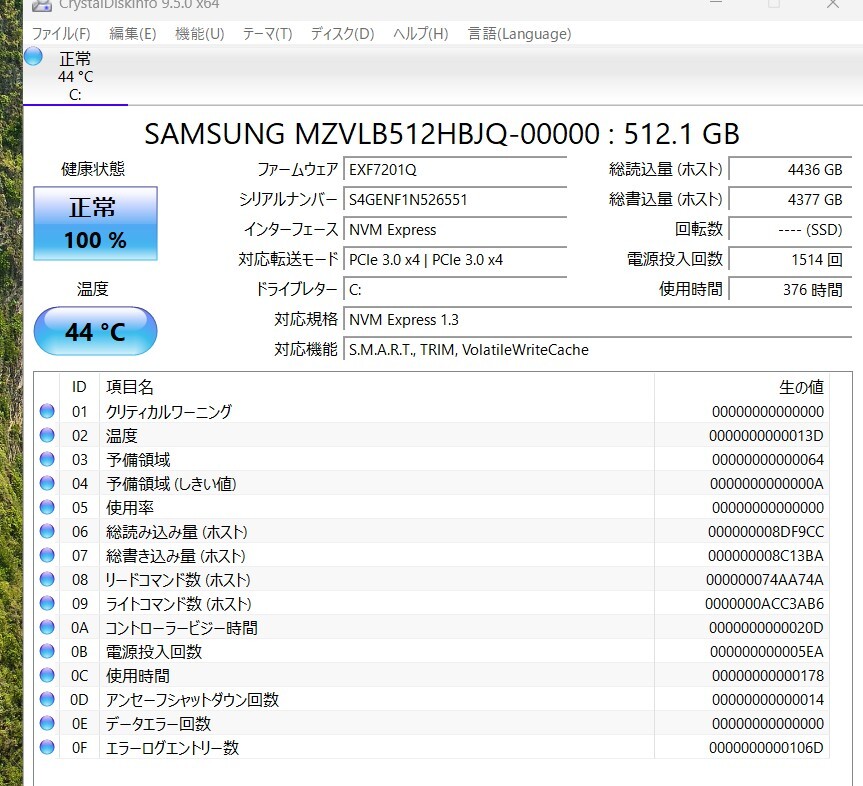Click status orb beside エラーログエントリー数 row
The width and height of the screenshot is (863, 786).
coord(47,748)
